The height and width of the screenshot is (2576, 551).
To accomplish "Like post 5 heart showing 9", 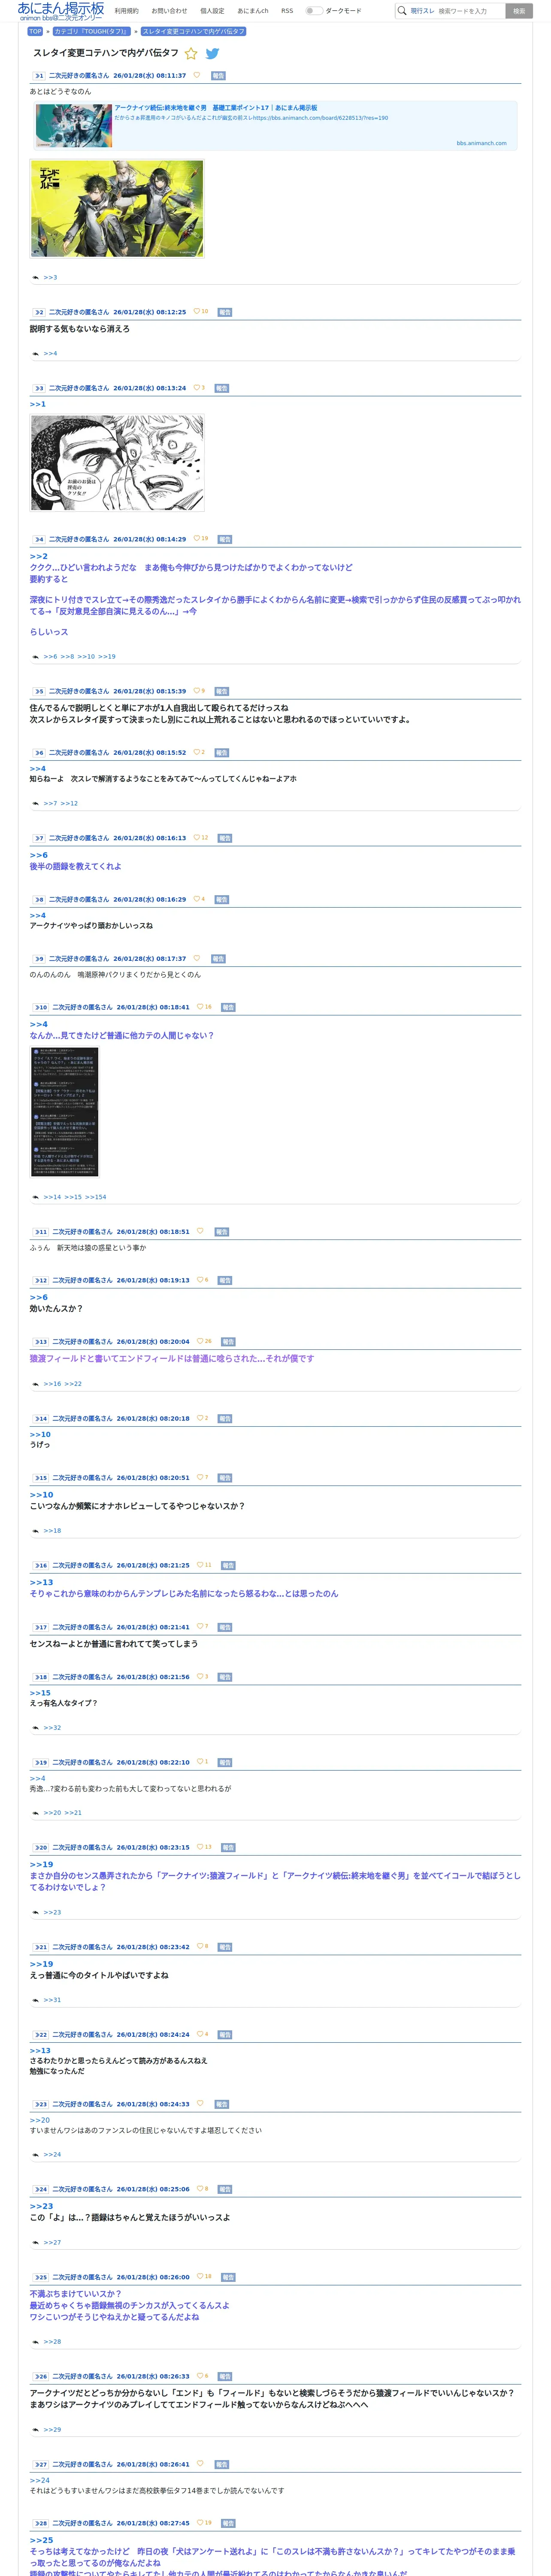I will click(197, 690).
